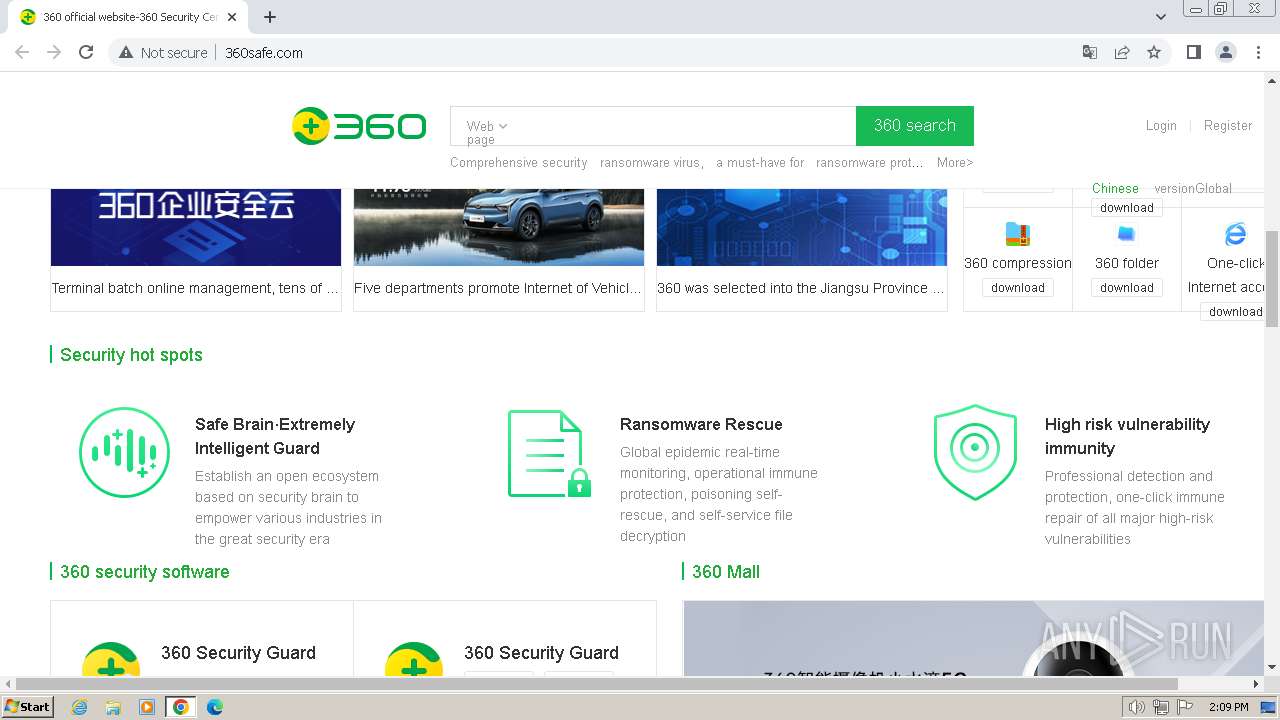The image size is (1280, 720).
Task: Open Chrome three-dot menu
Action: click(x=1258, y=52)
